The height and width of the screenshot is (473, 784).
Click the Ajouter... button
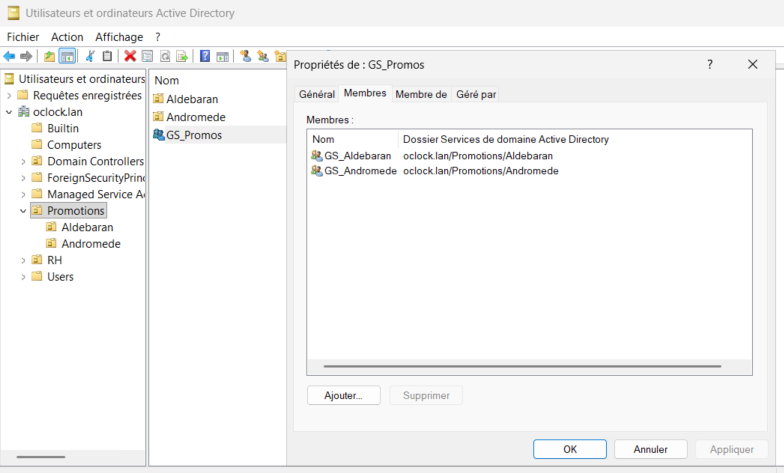click(x=344, y=395)
